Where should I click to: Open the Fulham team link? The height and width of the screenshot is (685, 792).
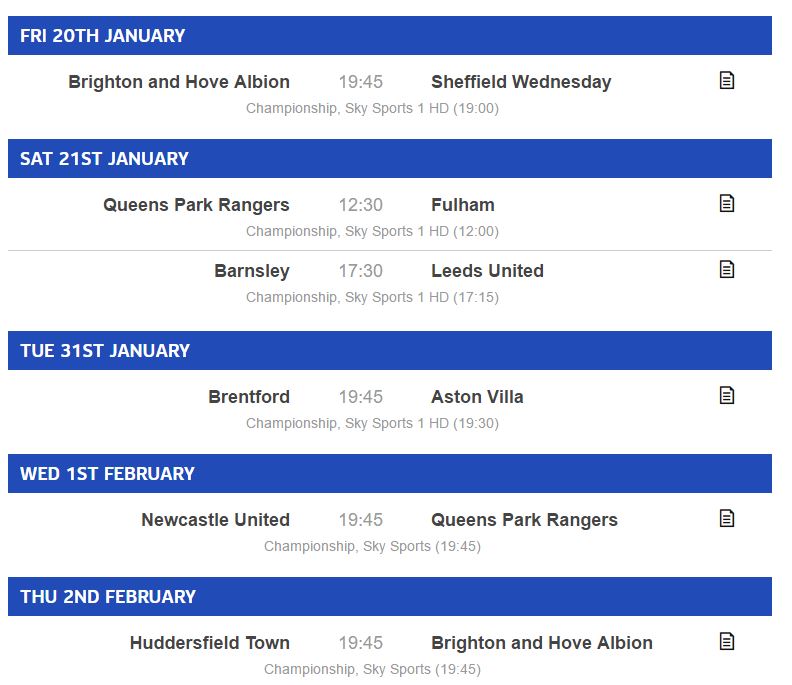pyautogui.click(x=463, y=205)
